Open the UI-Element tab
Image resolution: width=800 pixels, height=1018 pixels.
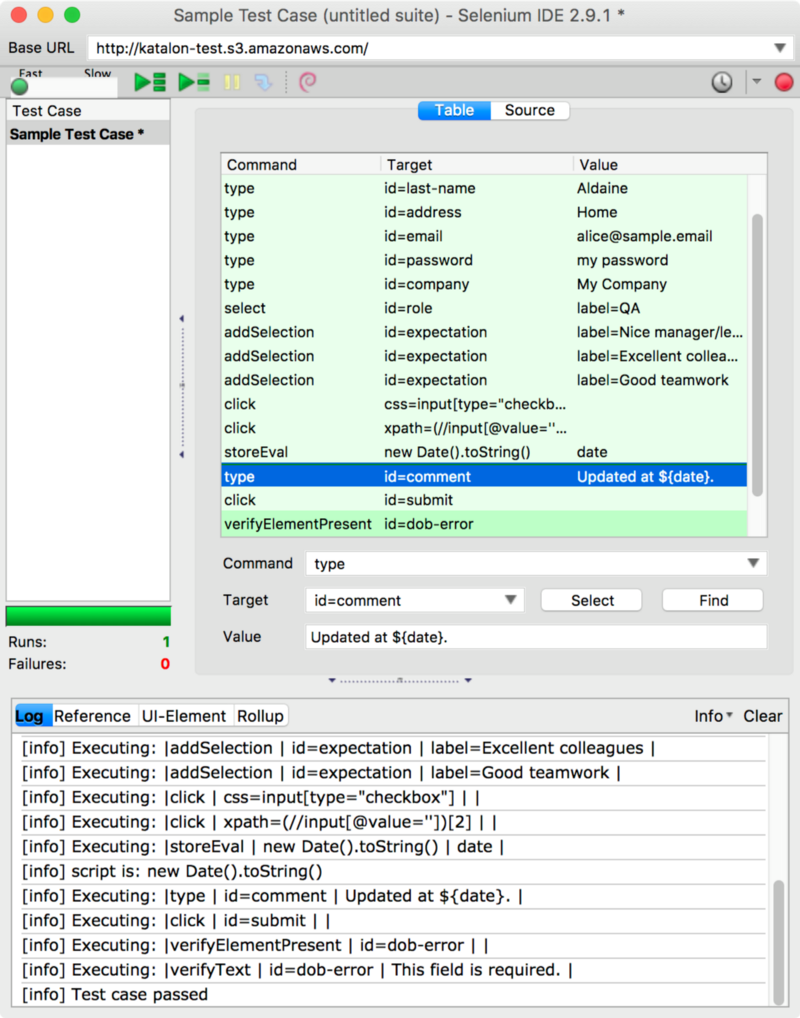(x=184, y=716)
